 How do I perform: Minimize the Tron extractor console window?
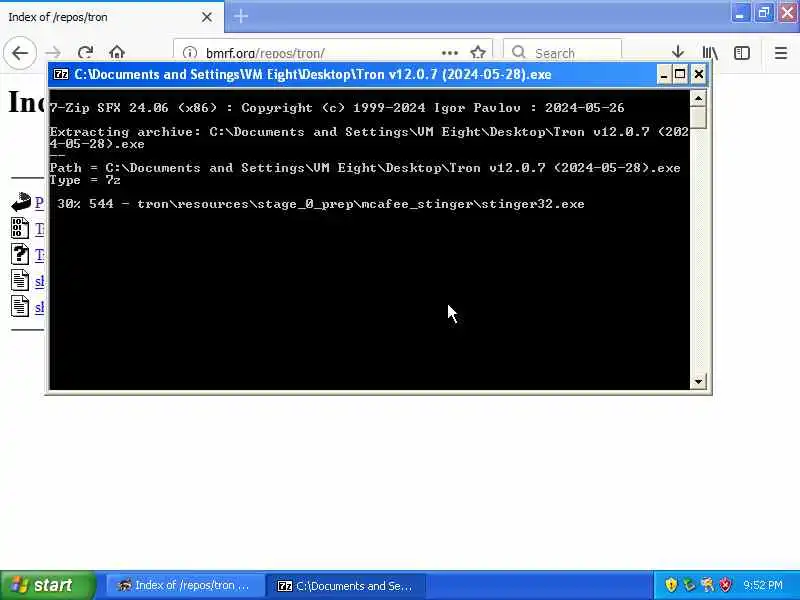pyautogui.click(x=663, y=74)
